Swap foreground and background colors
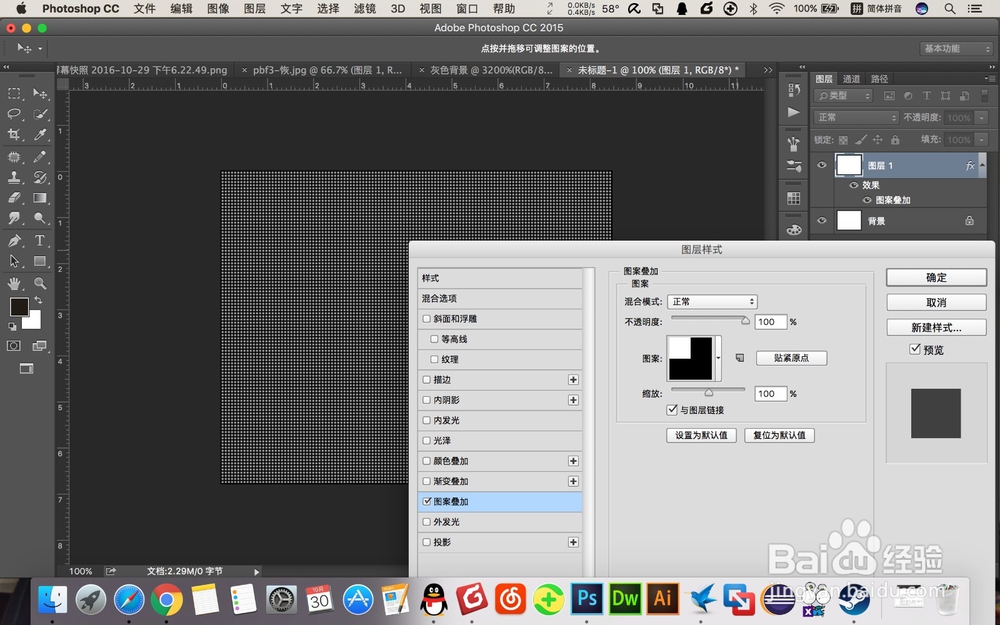This screenshot has width=1000, height=625. click(x=38, y=300)
